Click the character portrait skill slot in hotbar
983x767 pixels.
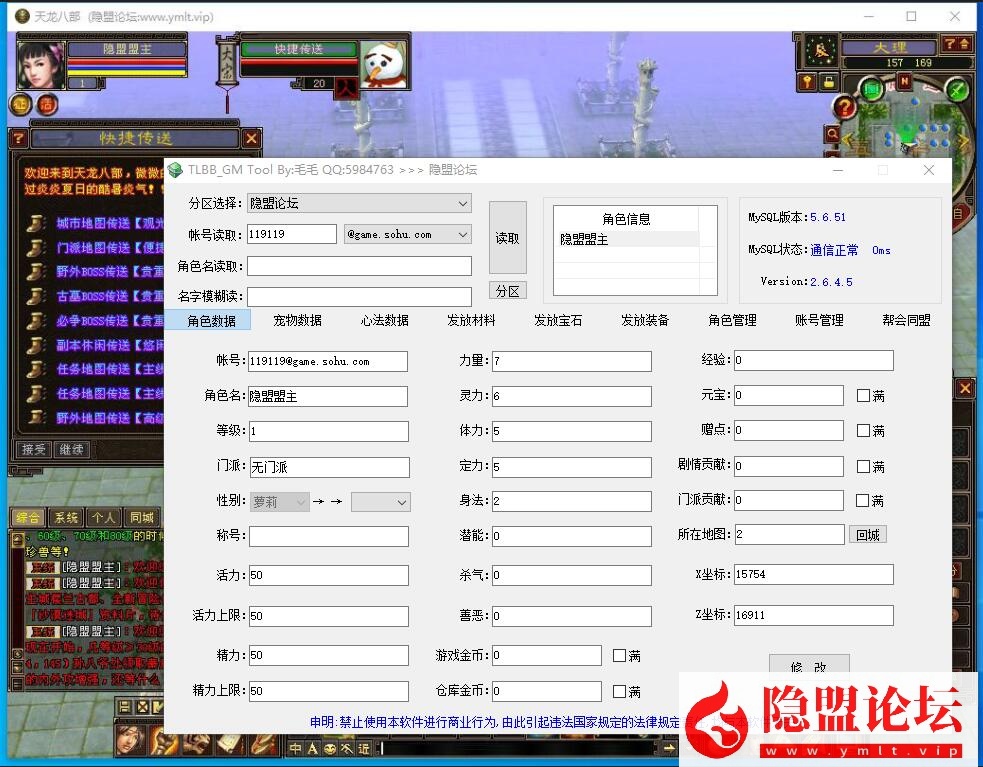[130, 739]
